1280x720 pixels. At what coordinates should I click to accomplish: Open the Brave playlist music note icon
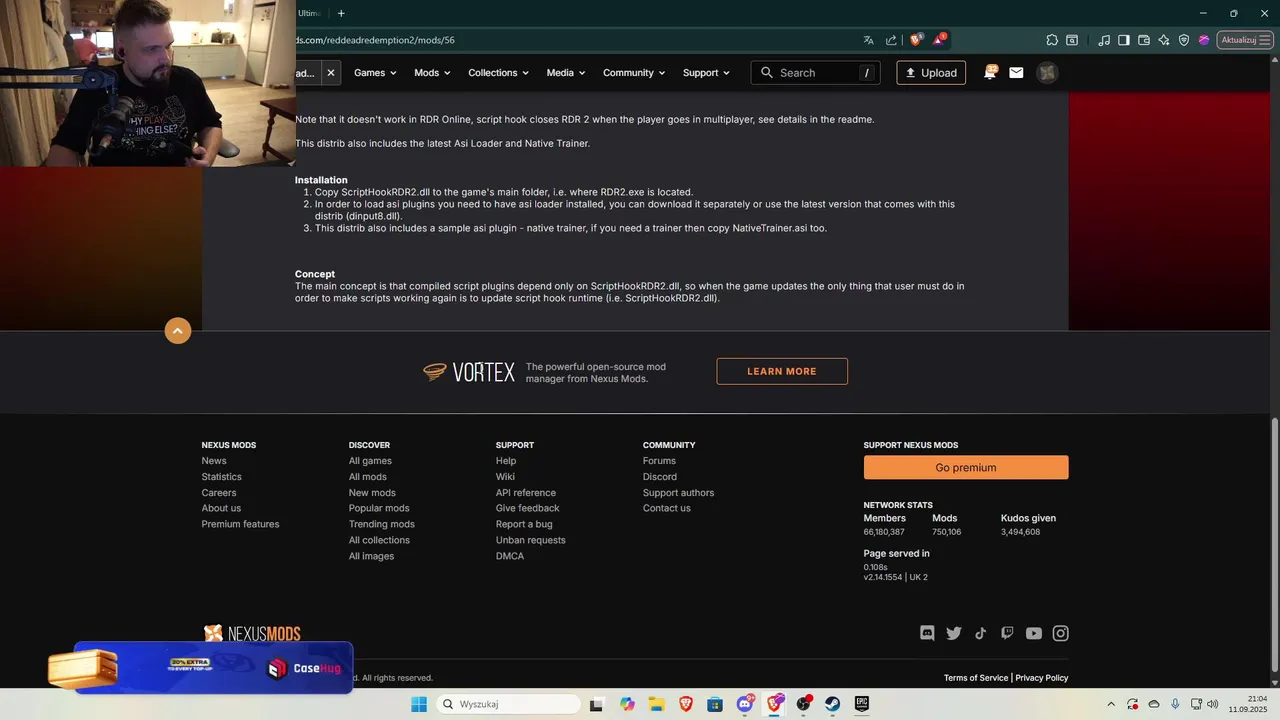1104,40
